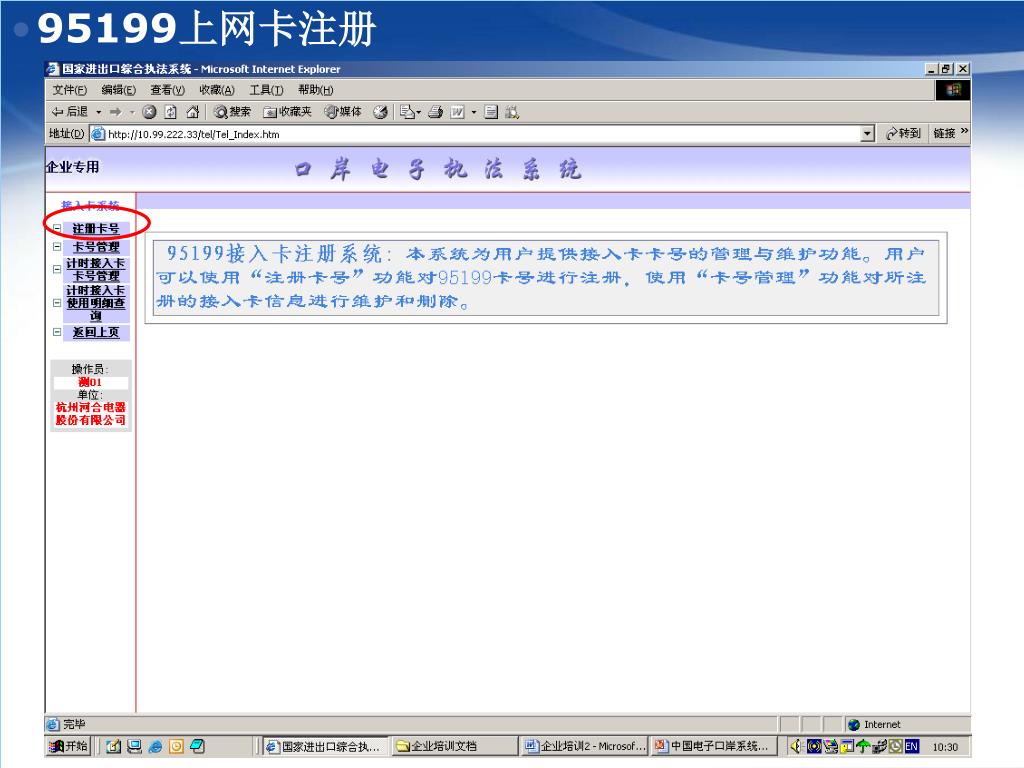Screen dimensions: 1024x768
Task: Click the Discuss notepad icon
Action: [491, 112]
